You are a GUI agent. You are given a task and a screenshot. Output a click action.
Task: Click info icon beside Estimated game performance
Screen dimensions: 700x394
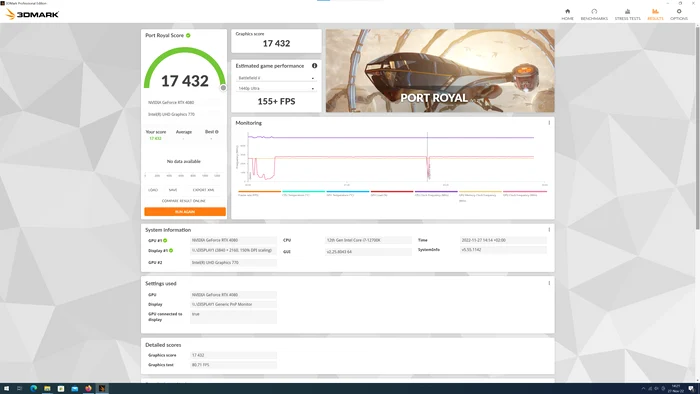click(x=314, y=66)
